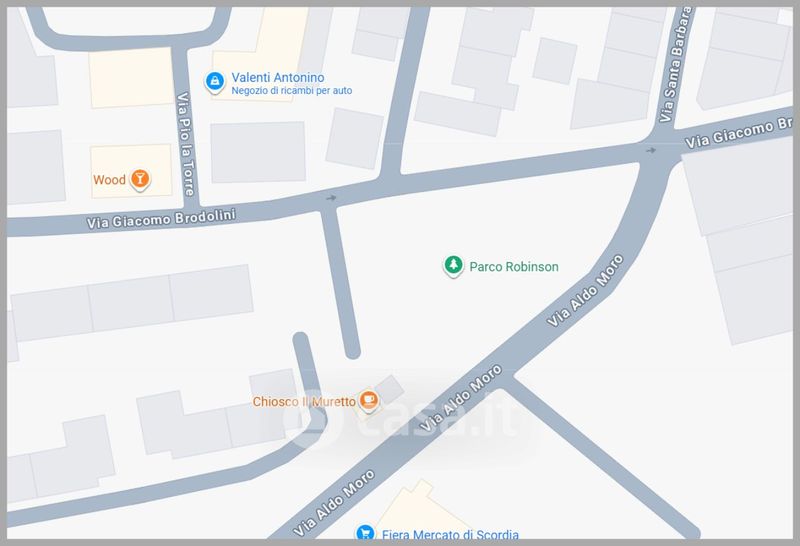The image size is (800, 546).
Task: Open the Parco Robinson text label
Action: tap(514, 267)
